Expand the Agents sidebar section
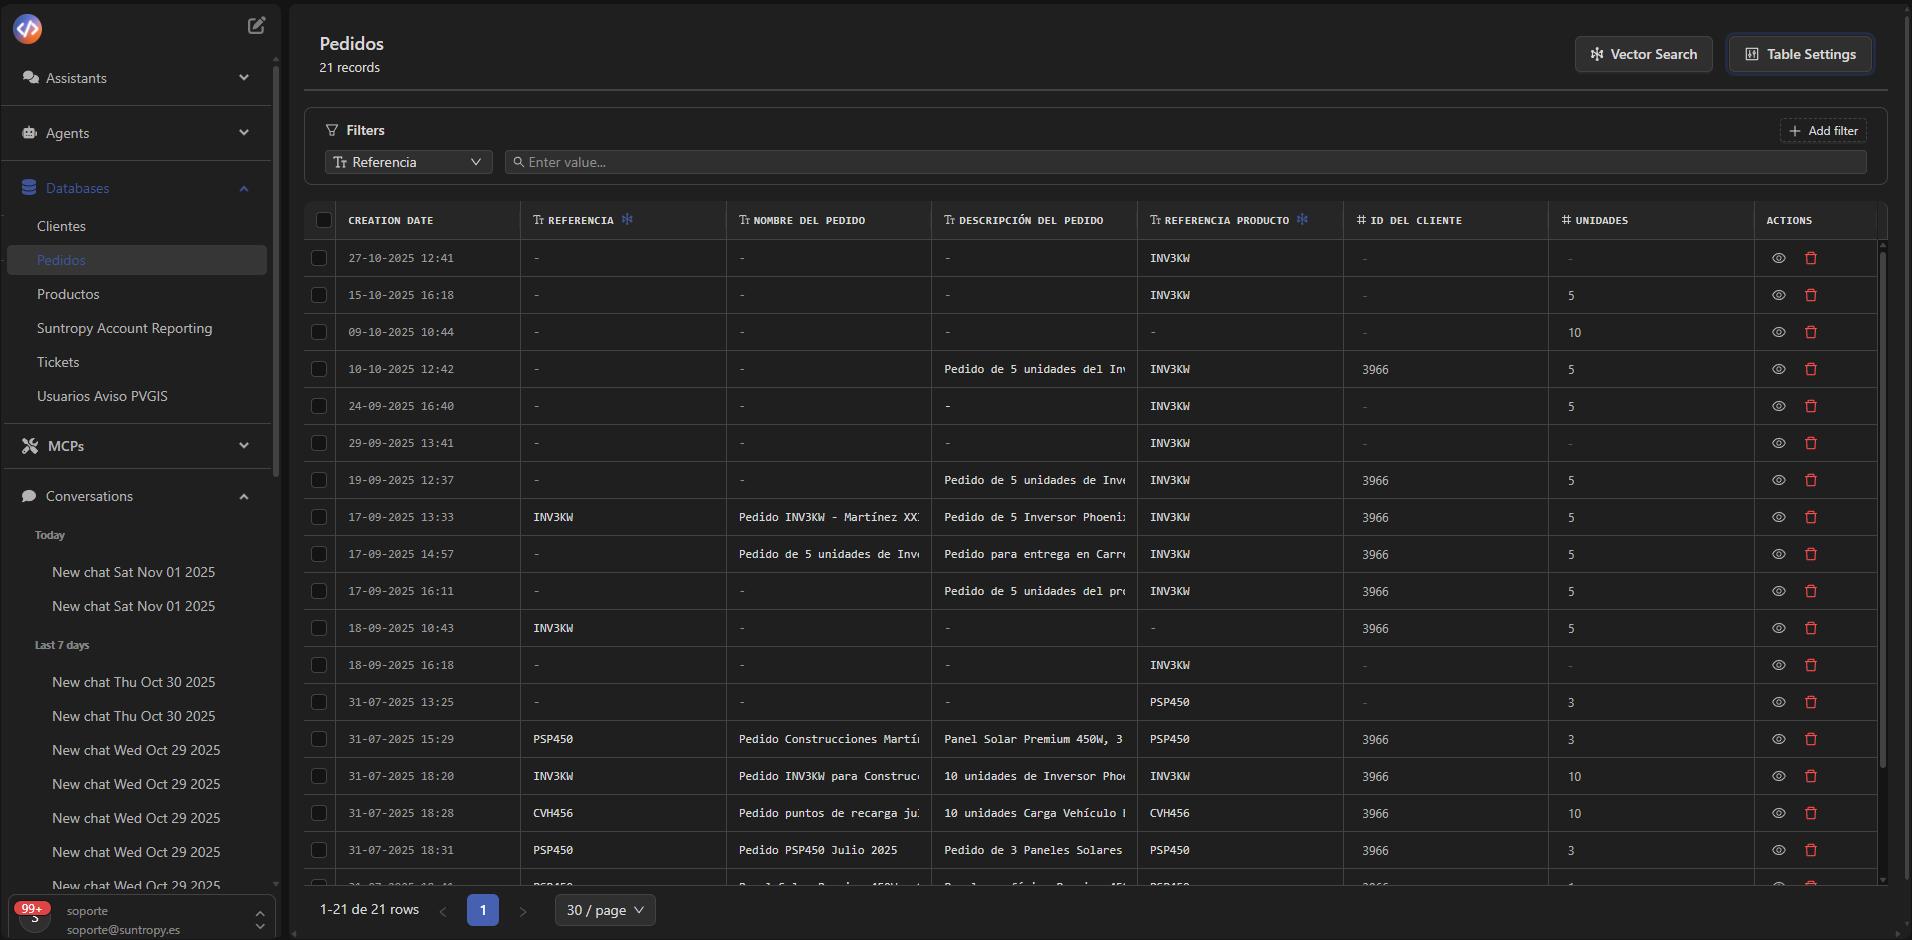The width and height of the screenshot is (1912, 940). tap(136, 133)
